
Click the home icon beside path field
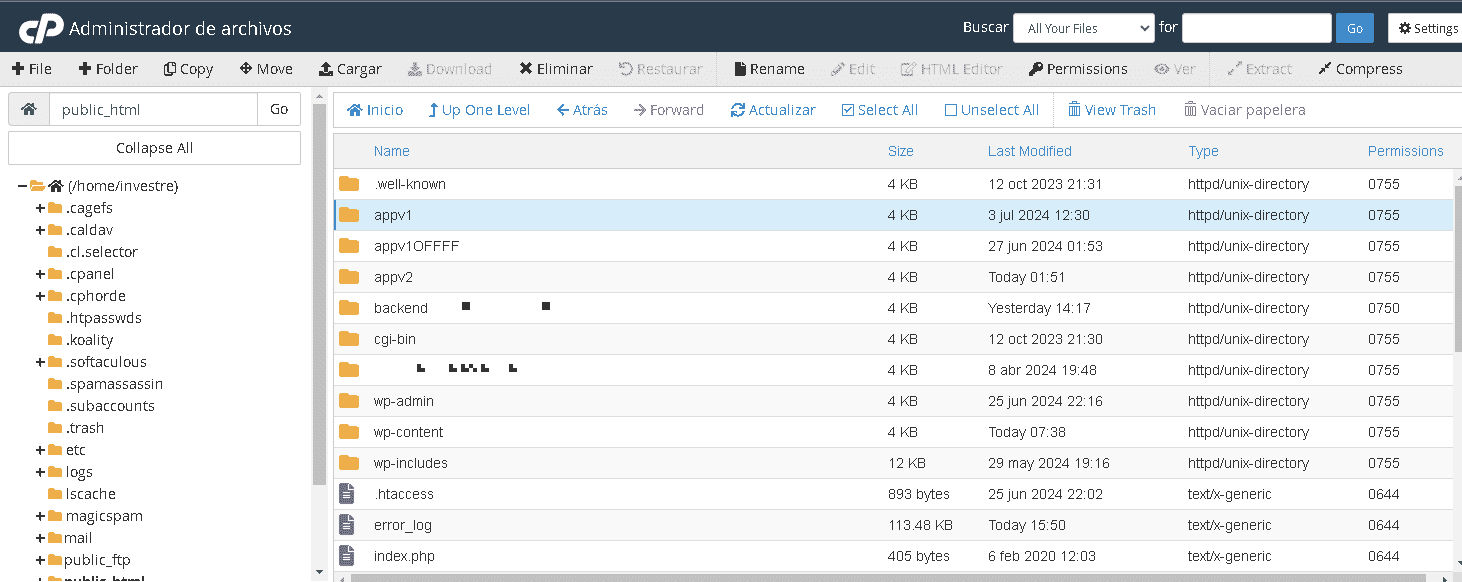click(29, 110)
